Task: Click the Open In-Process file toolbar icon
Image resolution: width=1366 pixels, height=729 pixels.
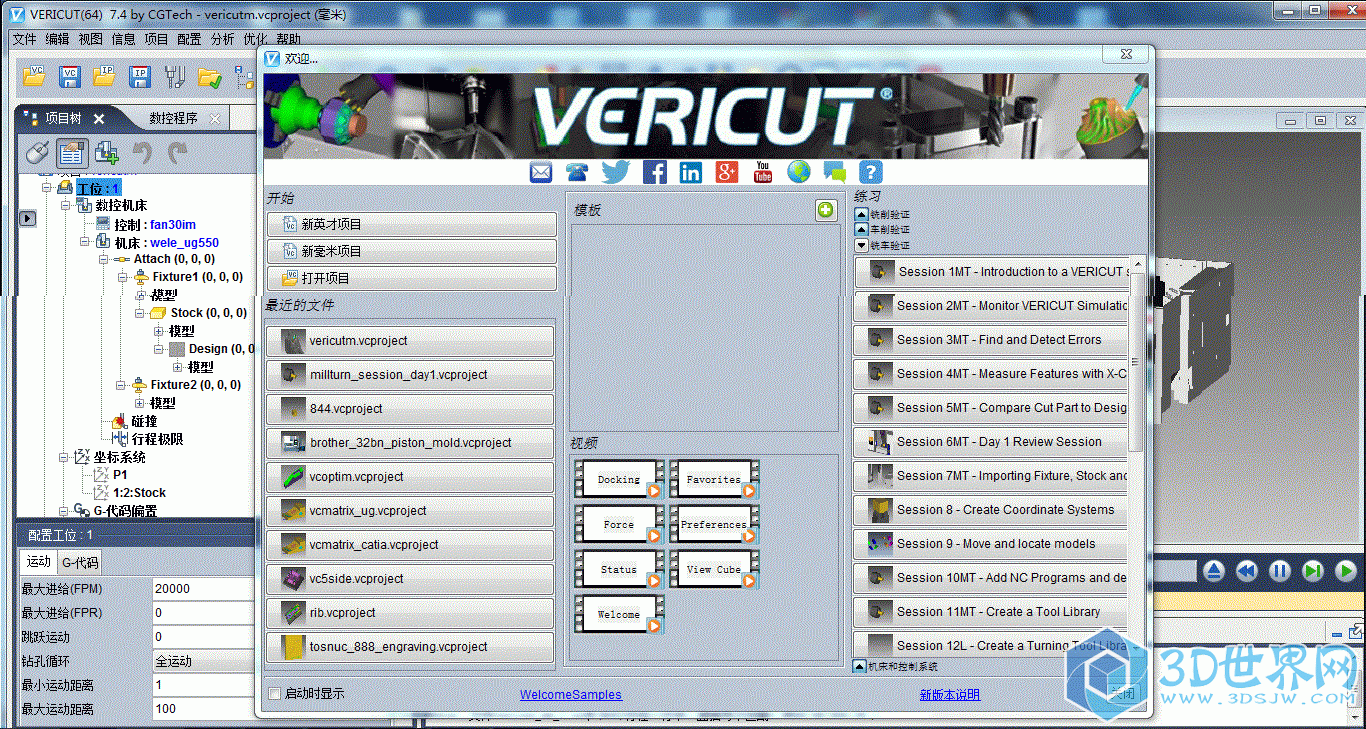Action: (105, 75)
